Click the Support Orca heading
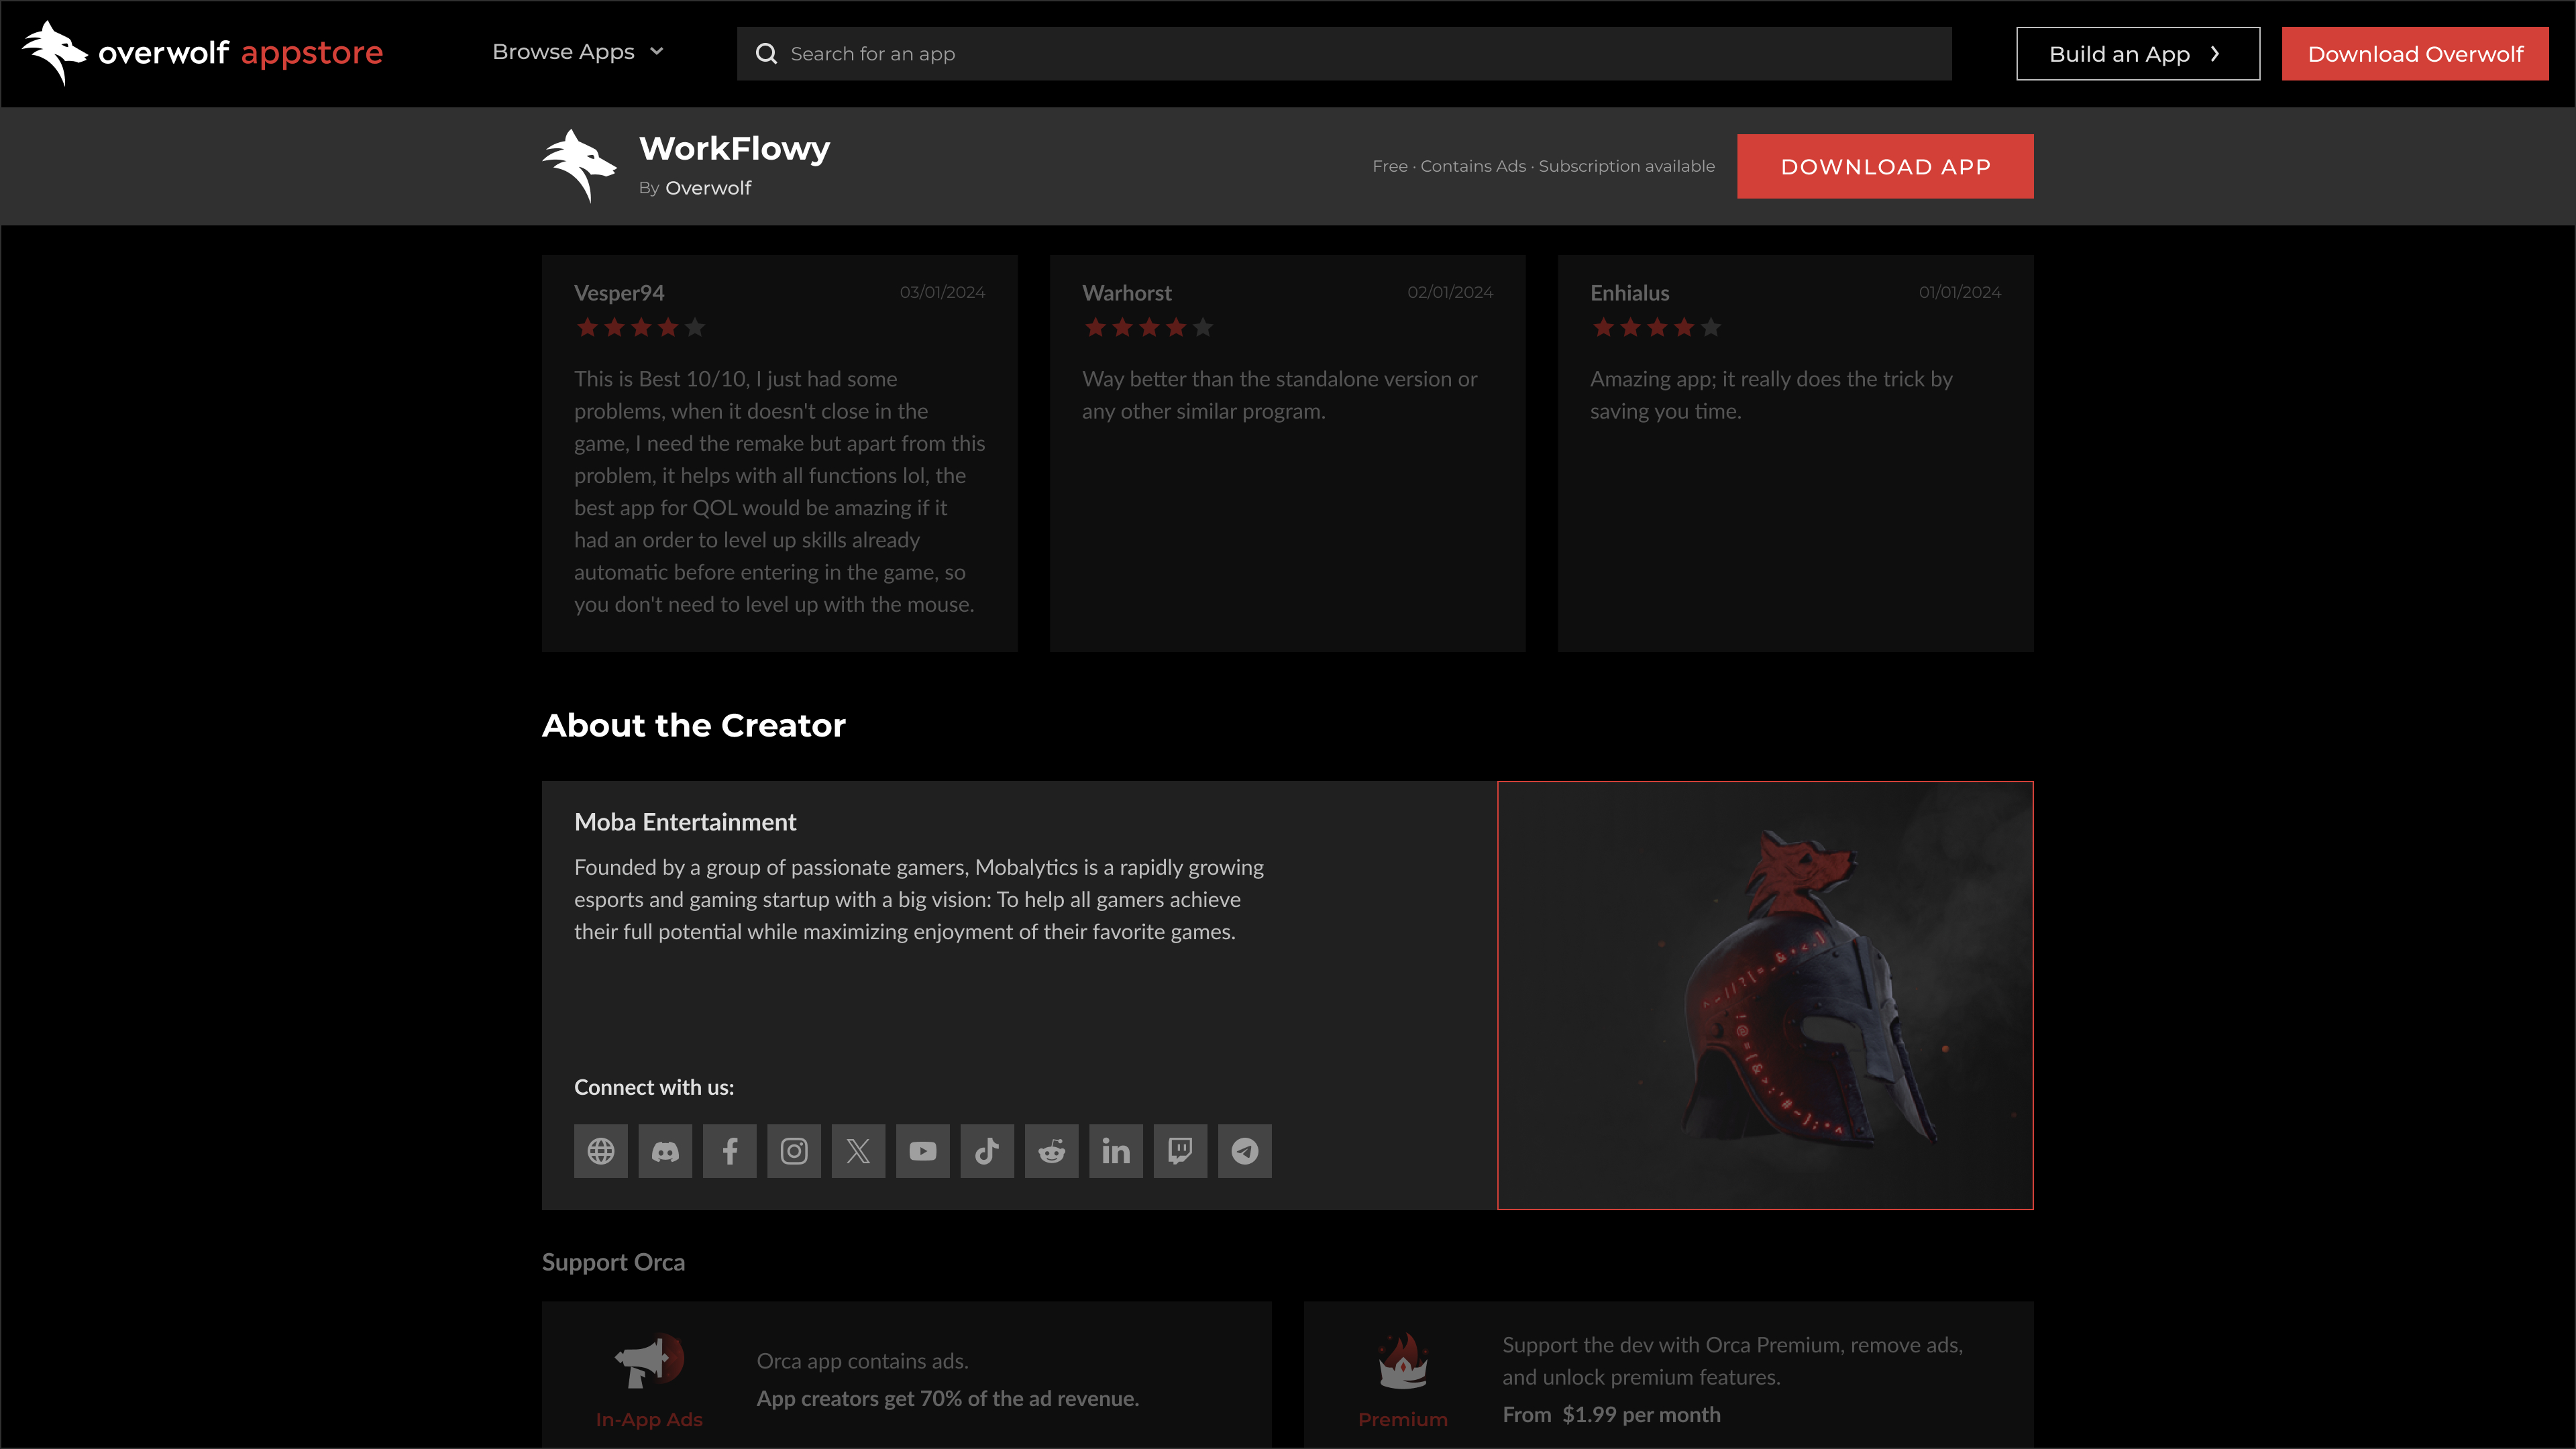 click(613, 1263)
